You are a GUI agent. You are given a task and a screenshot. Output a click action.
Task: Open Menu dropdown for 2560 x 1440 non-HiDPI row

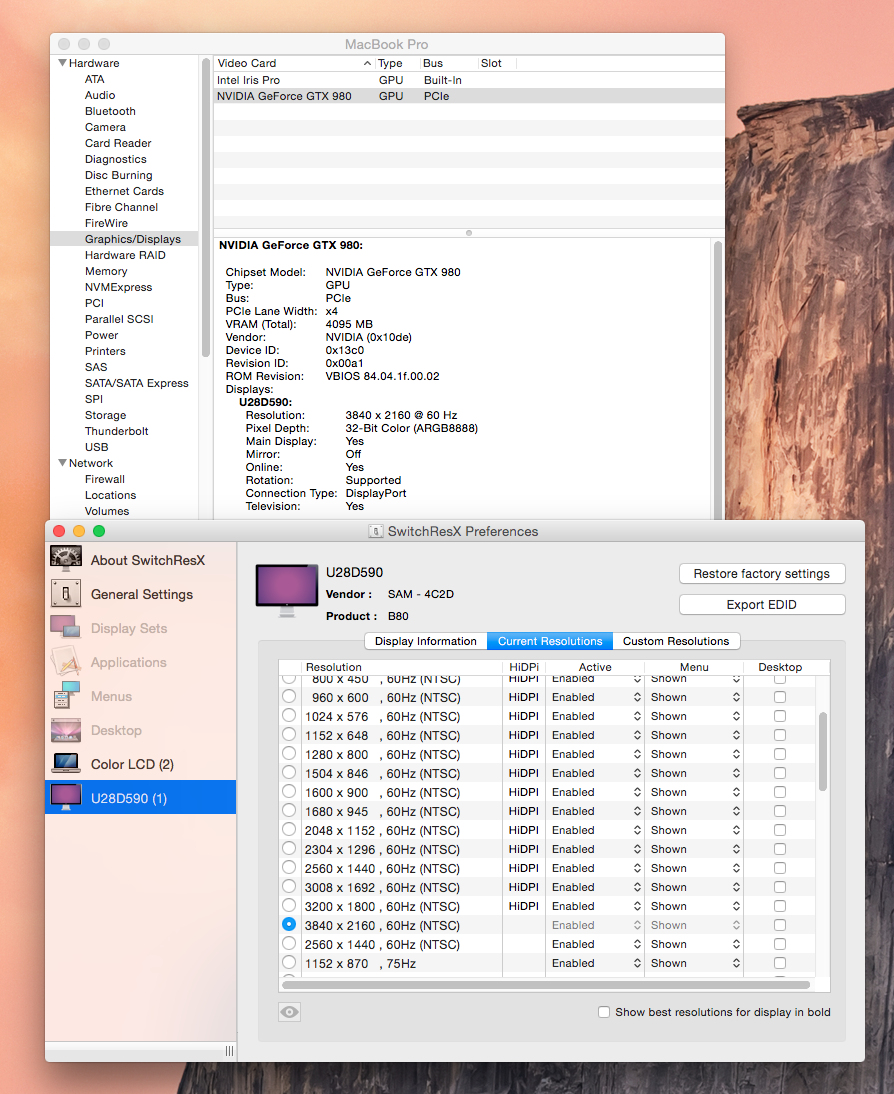694,944
